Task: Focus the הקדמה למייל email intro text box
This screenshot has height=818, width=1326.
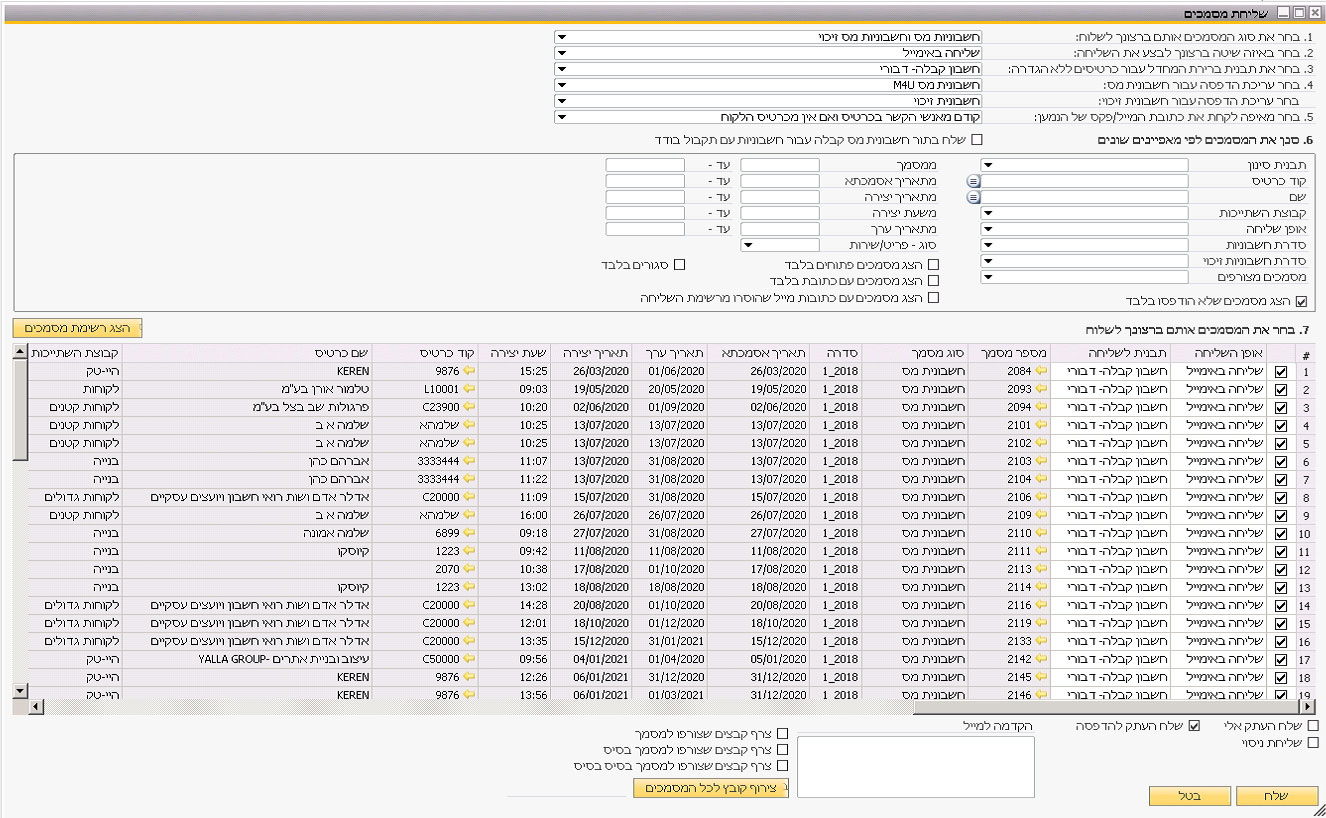Action: click(915, 767)
